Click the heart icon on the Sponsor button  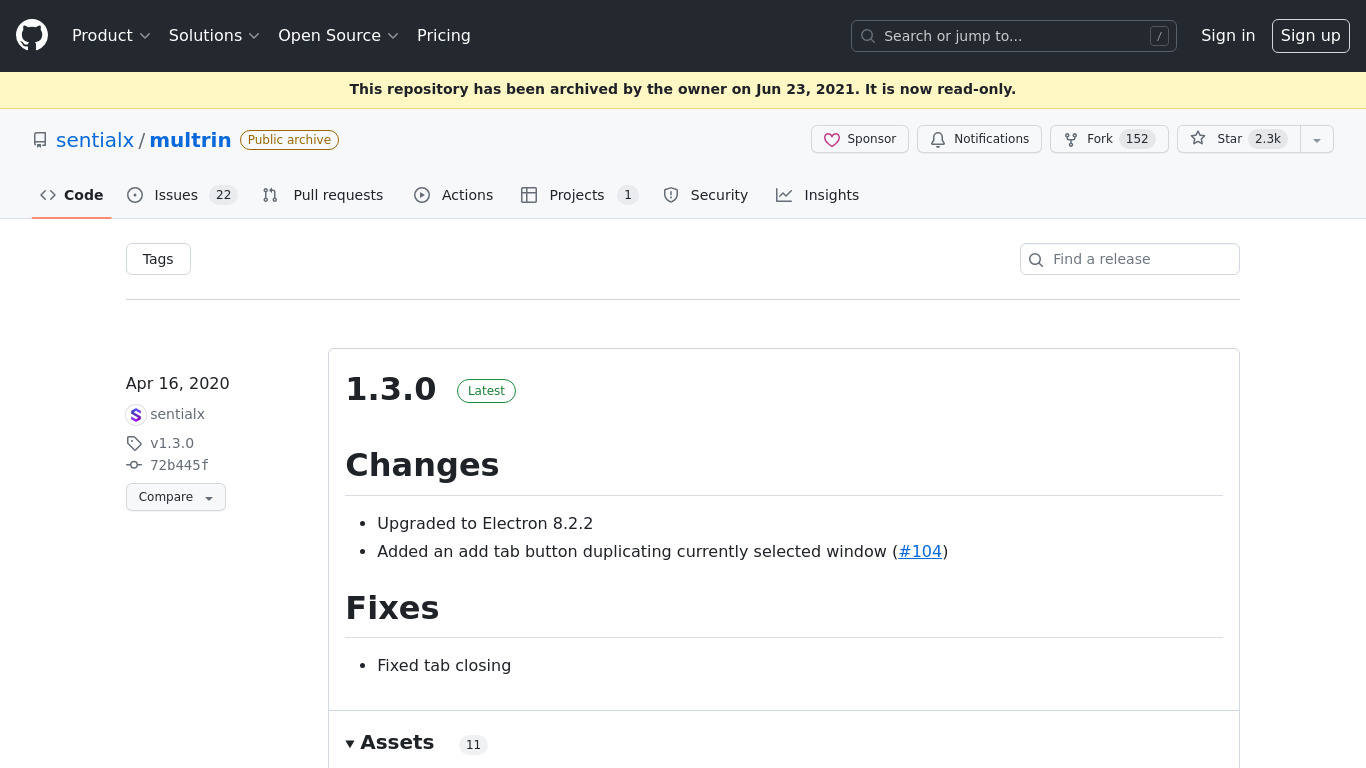pos(832,139)
